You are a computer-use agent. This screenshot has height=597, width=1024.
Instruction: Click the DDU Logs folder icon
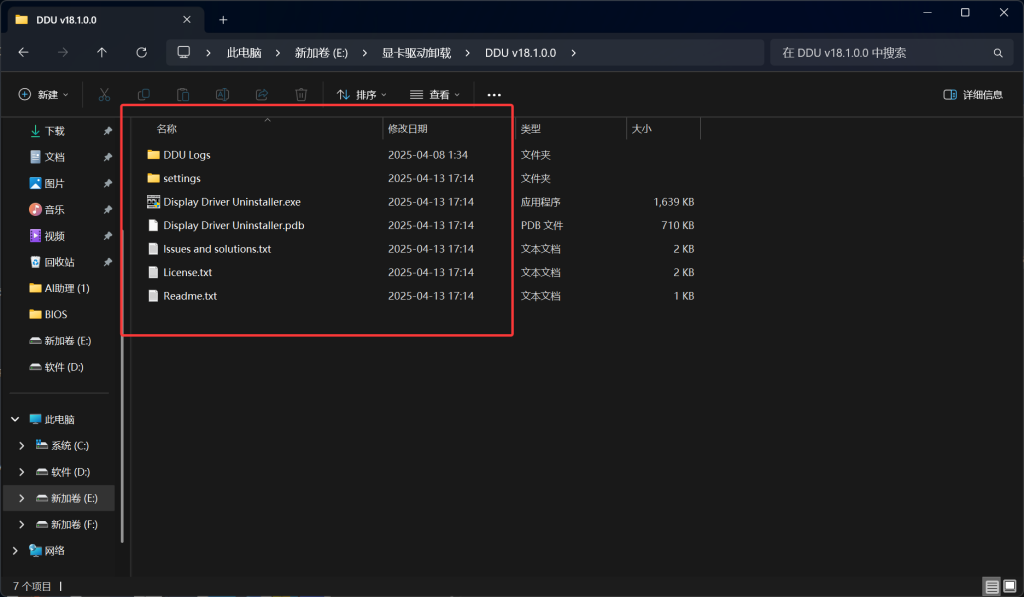(x=153, y=155)
